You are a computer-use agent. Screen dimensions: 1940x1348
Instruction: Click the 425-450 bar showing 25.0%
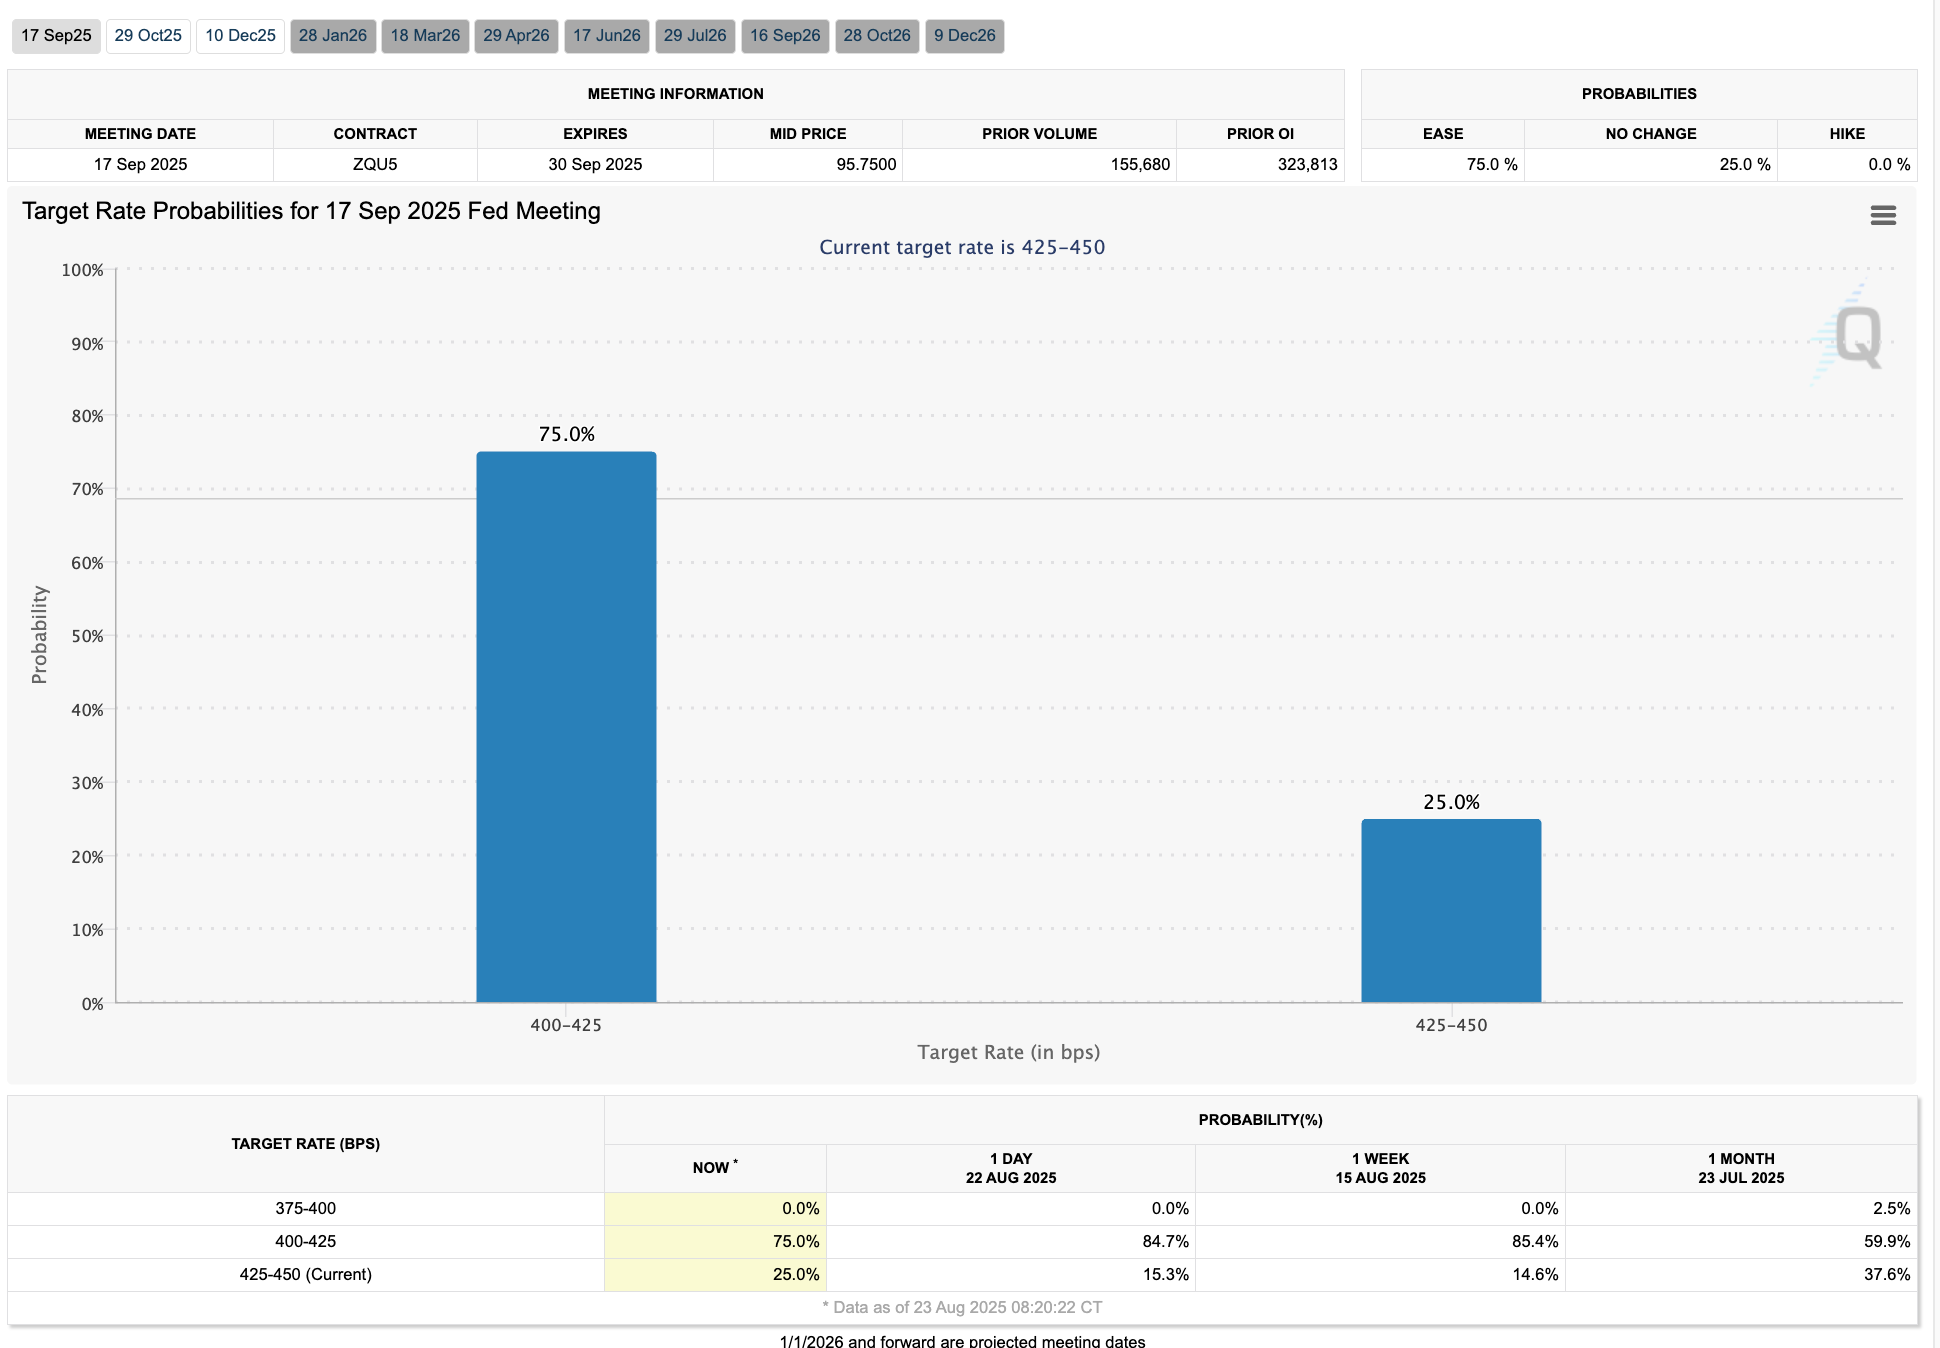pyautogui.click(x=1451, y=910)
